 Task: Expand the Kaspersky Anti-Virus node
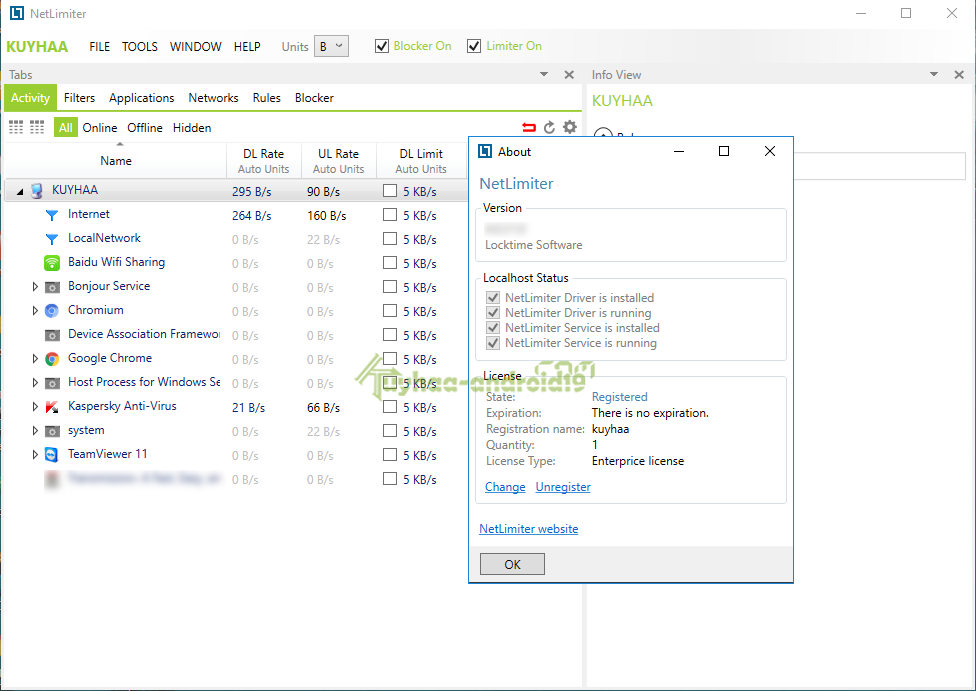(x=35, y=406)
